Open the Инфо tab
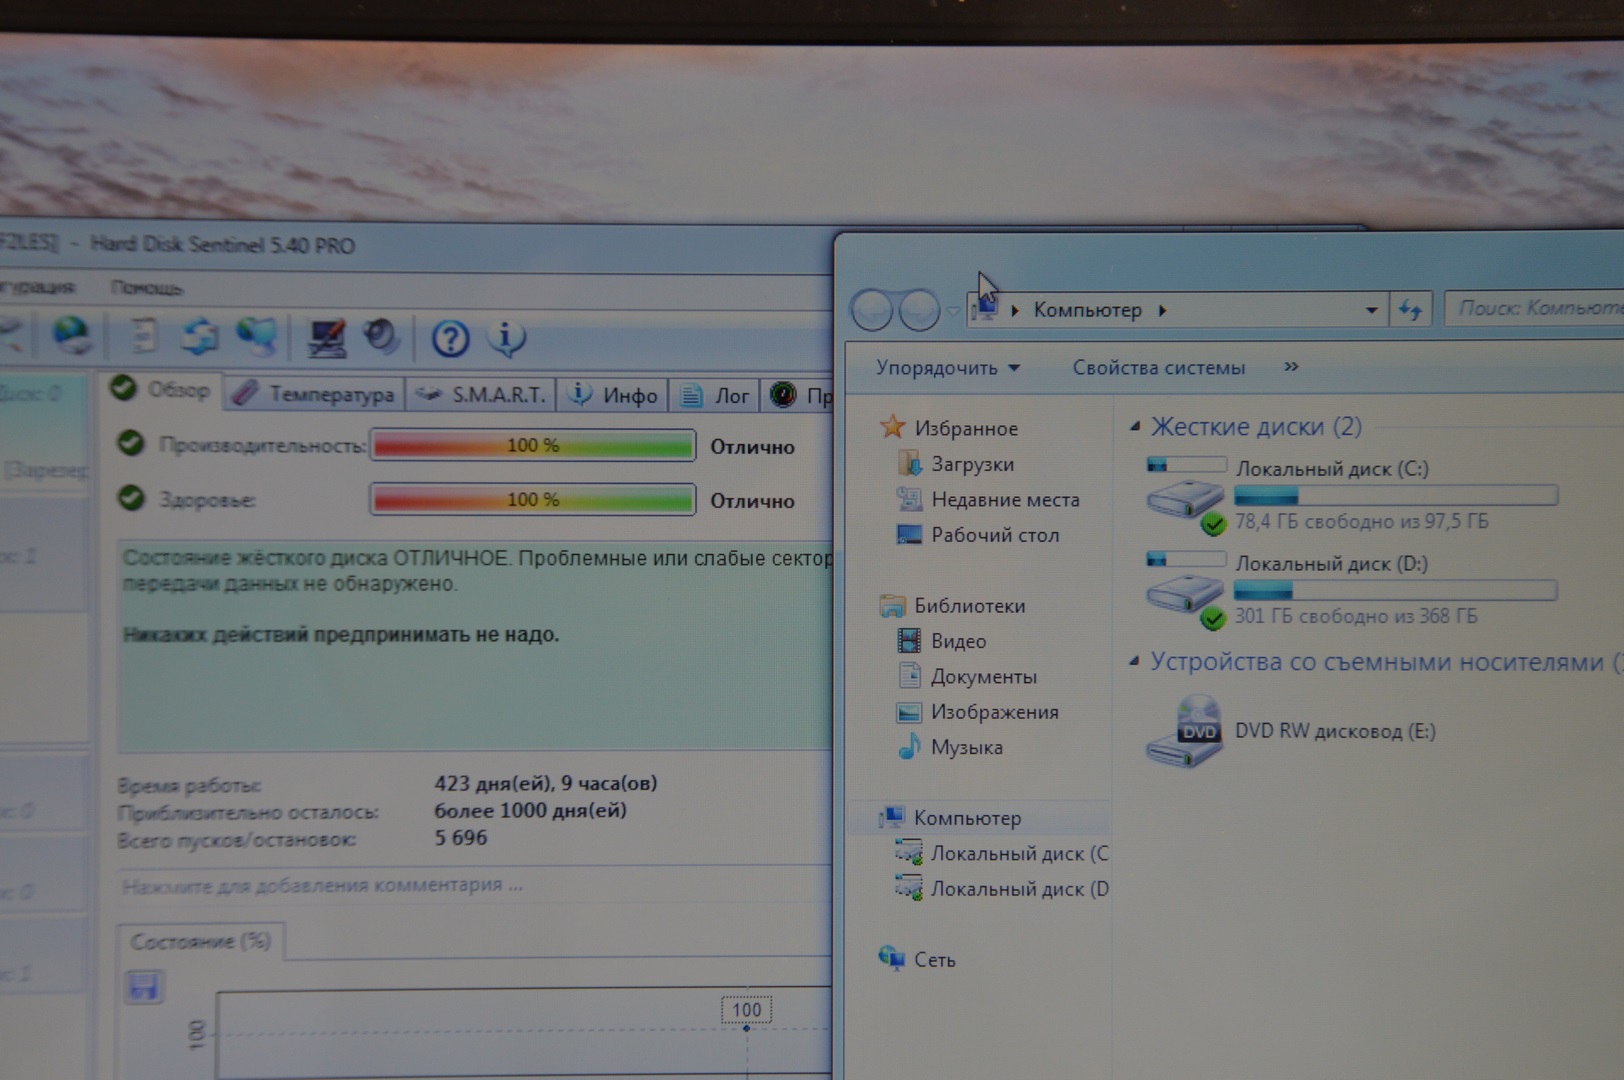The height and width of the screenshot is (1080, 1624). click(613, 396)
